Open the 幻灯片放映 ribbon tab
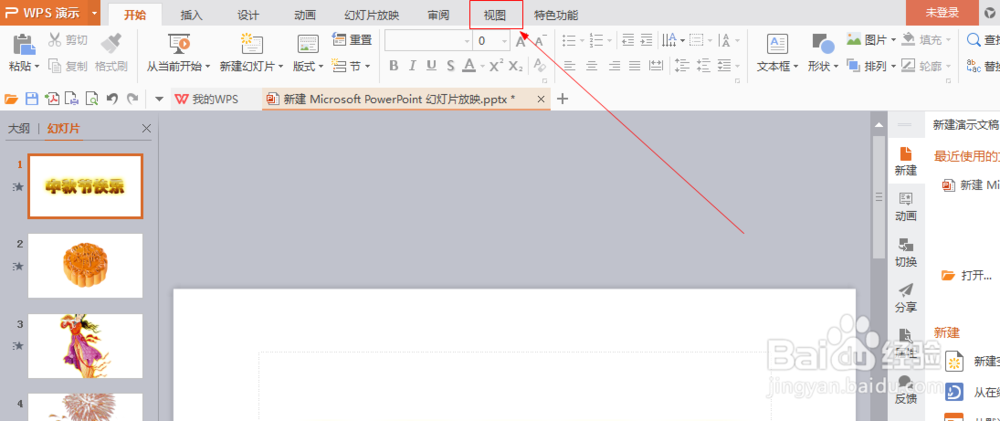The width and height of the screenshot is (1000, 421). pyautogui.click(x=372, y=15)
